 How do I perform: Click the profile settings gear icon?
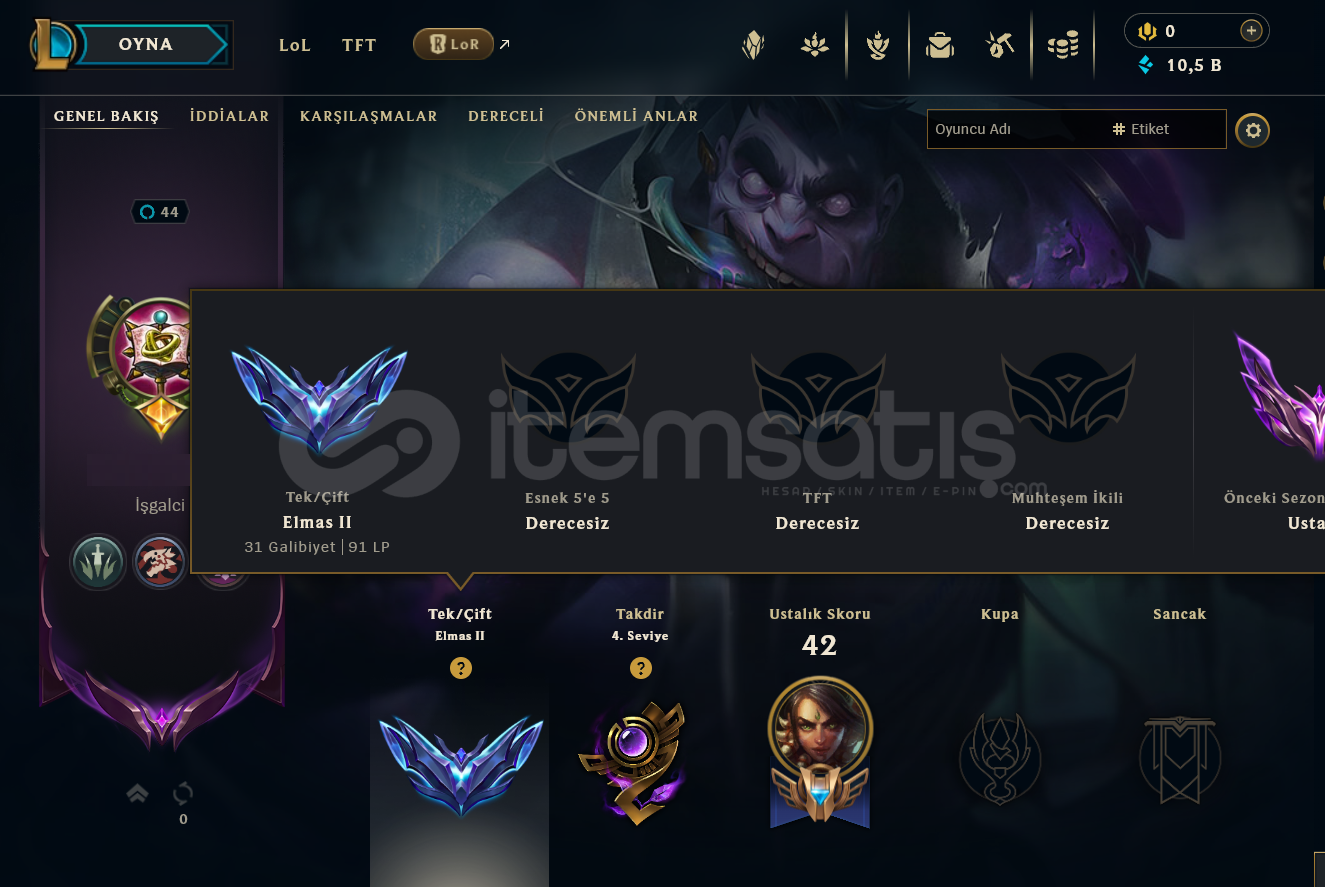click(1252, 130)
